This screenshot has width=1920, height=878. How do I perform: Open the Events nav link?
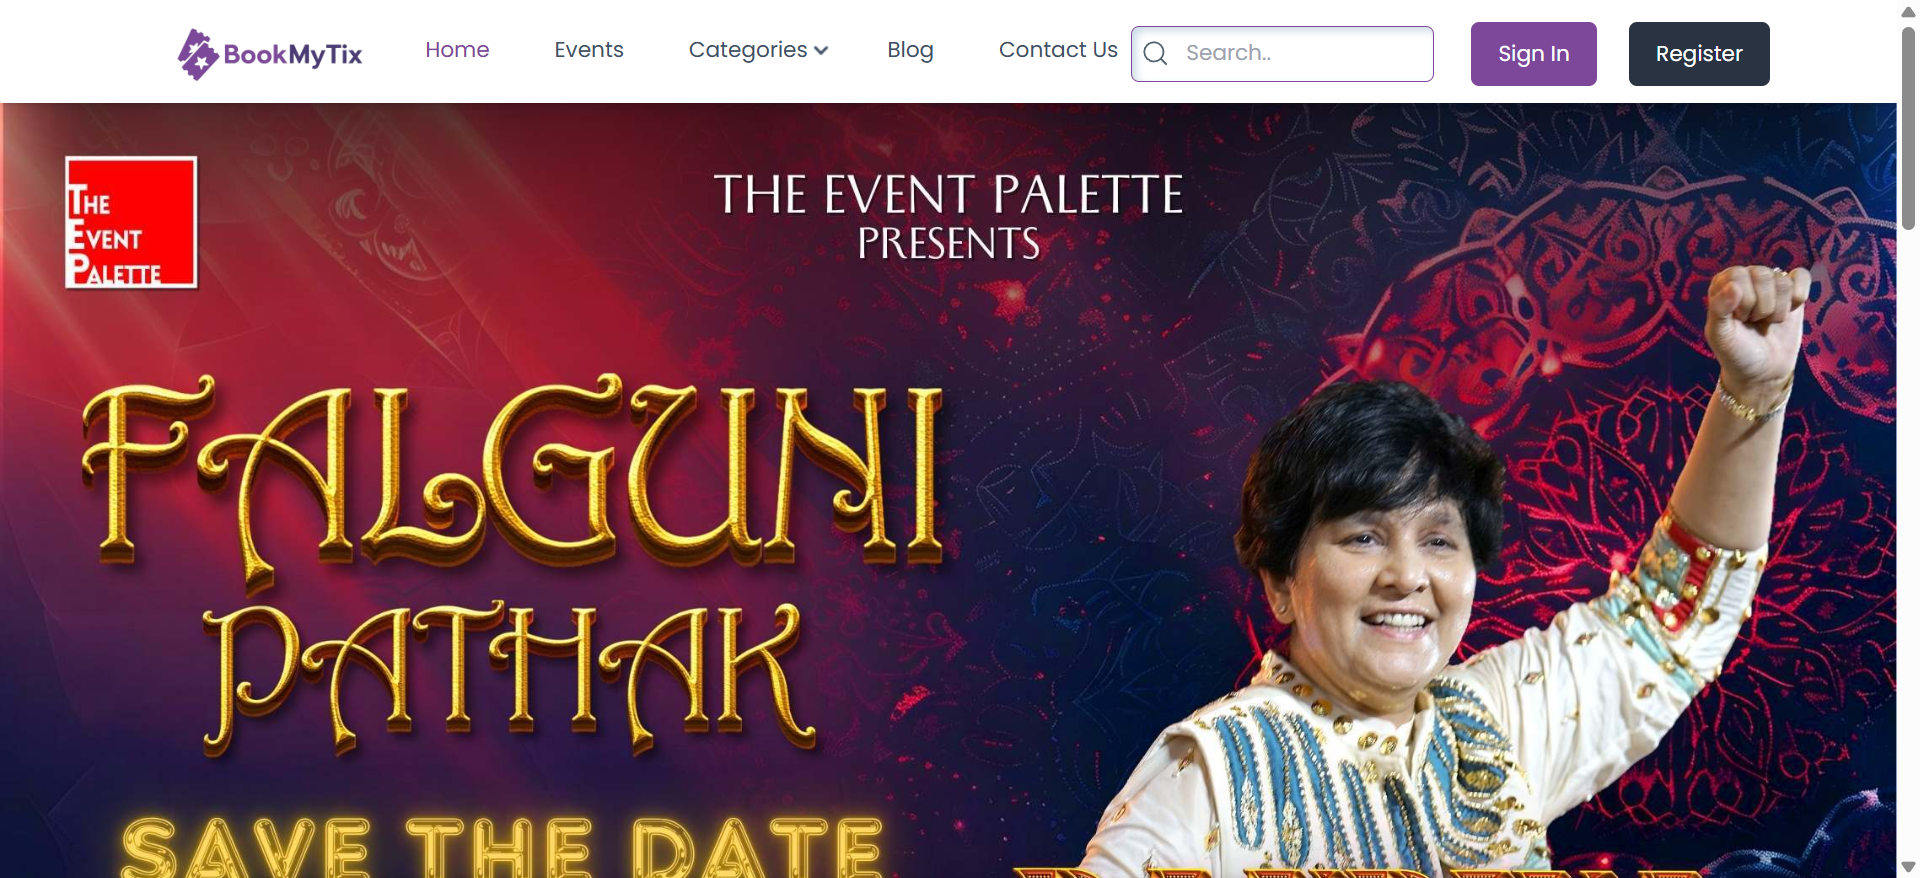point(589,50)
